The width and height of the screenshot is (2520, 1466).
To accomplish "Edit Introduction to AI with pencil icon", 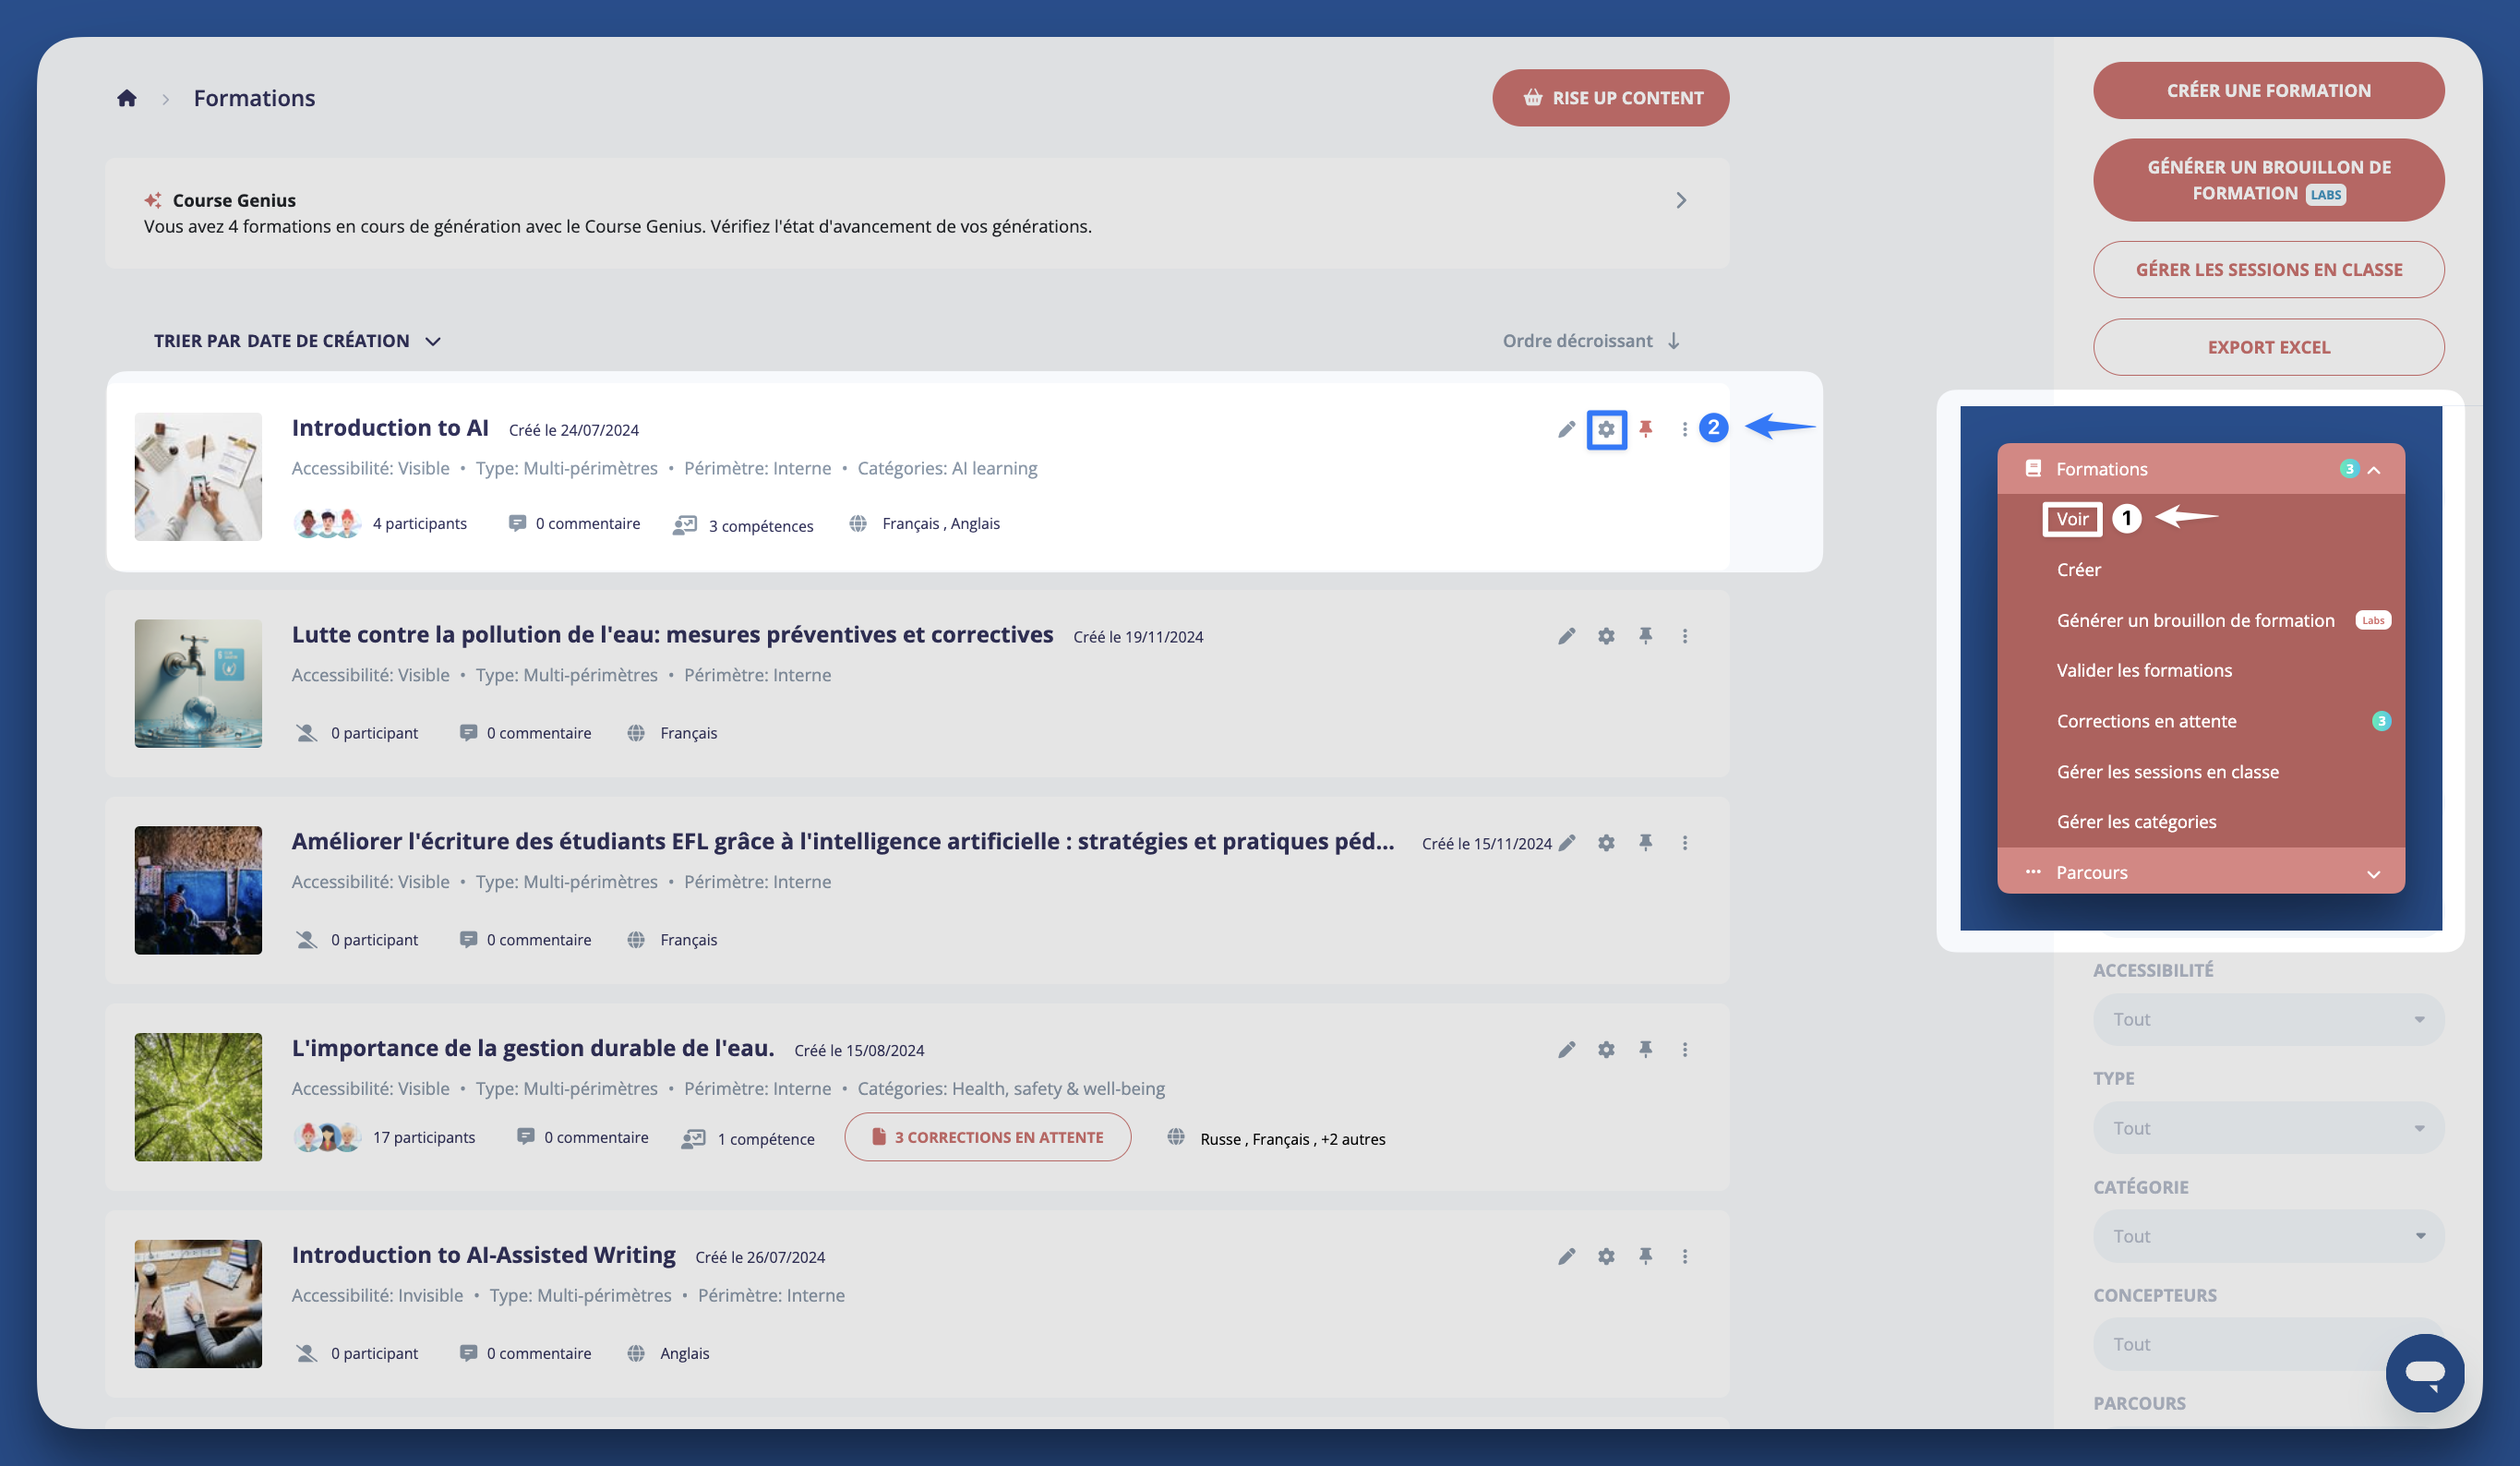I will pos(1566,429).
